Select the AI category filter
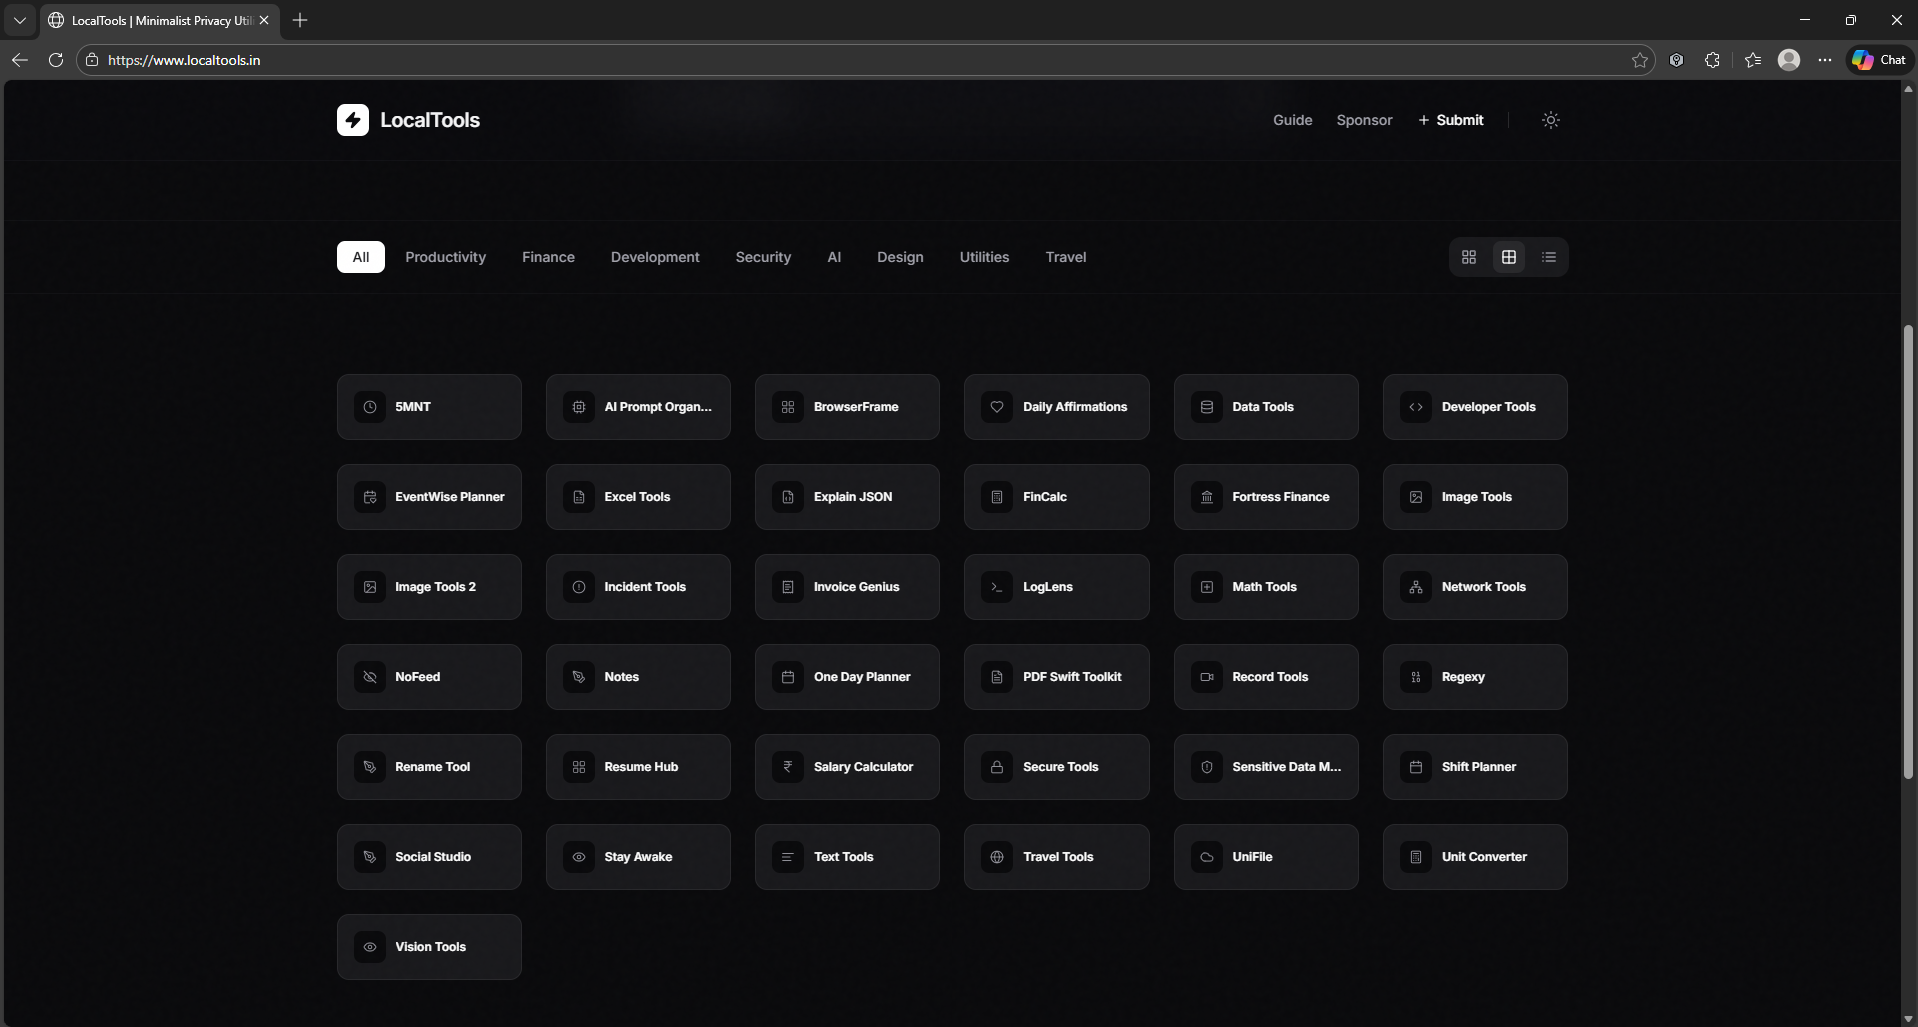 click(834, 256)
